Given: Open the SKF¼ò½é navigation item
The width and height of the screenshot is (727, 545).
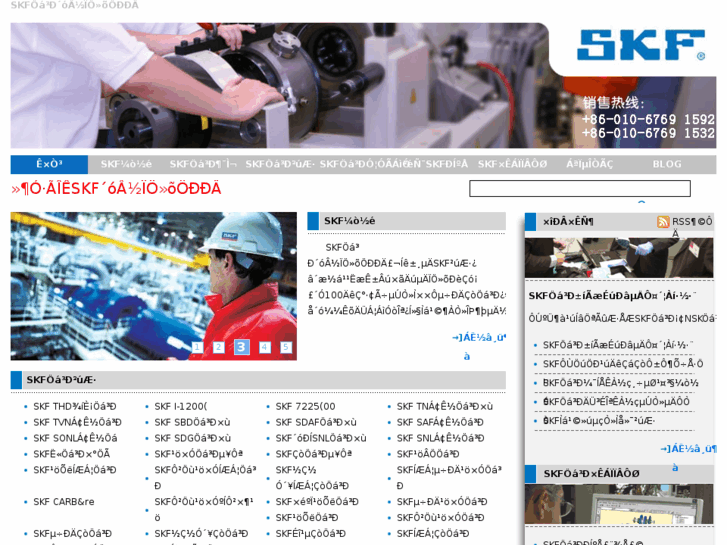Looking at the screenshot, I should click(x=126, y=164).
